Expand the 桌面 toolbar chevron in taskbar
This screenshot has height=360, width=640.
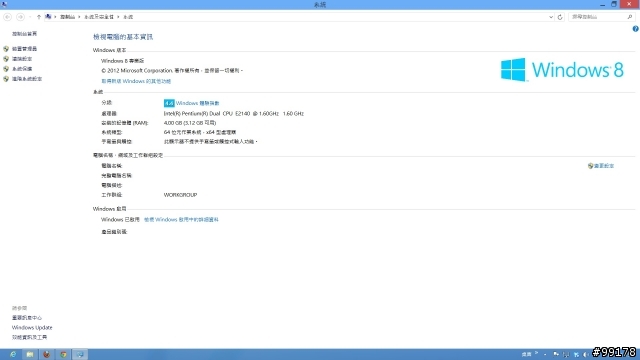pos(536,353)
